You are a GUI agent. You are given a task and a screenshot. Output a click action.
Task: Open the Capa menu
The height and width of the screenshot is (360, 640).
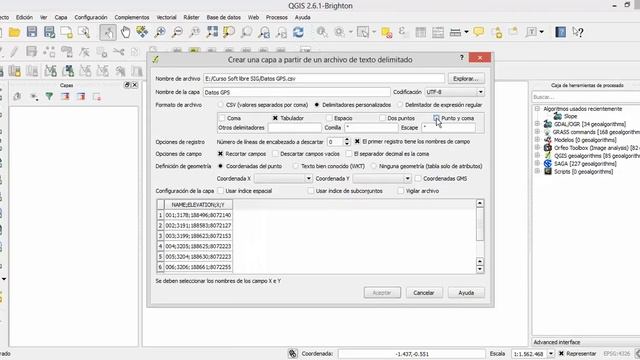click(x=61, y=17)
